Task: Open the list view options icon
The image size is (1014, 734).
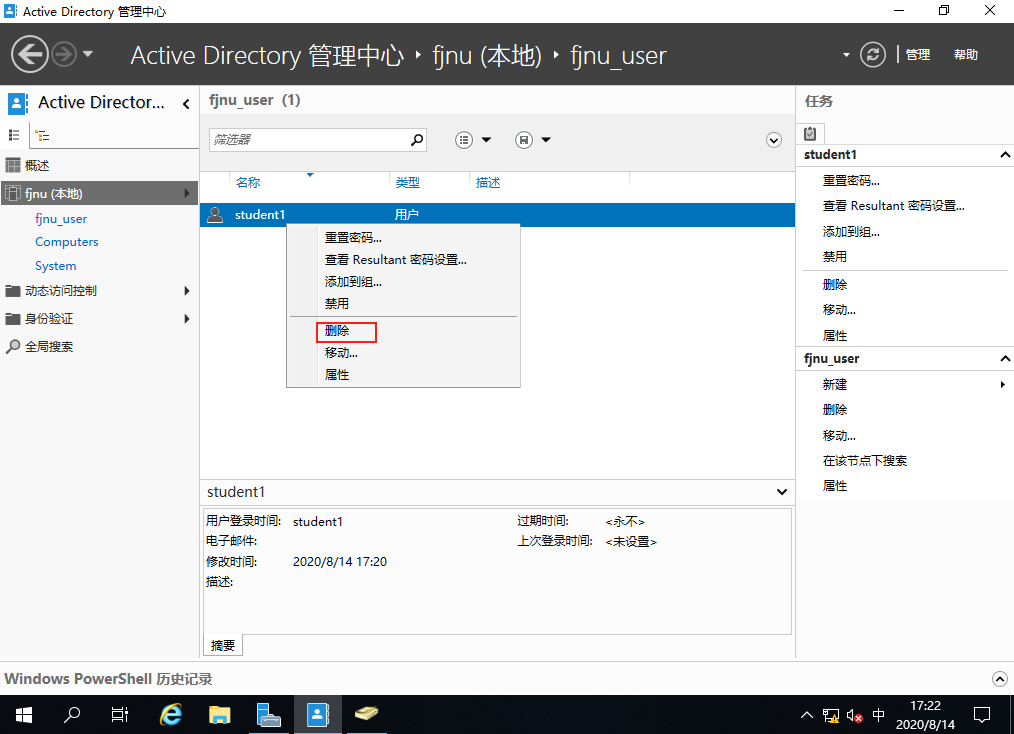Action: [464, 140]
